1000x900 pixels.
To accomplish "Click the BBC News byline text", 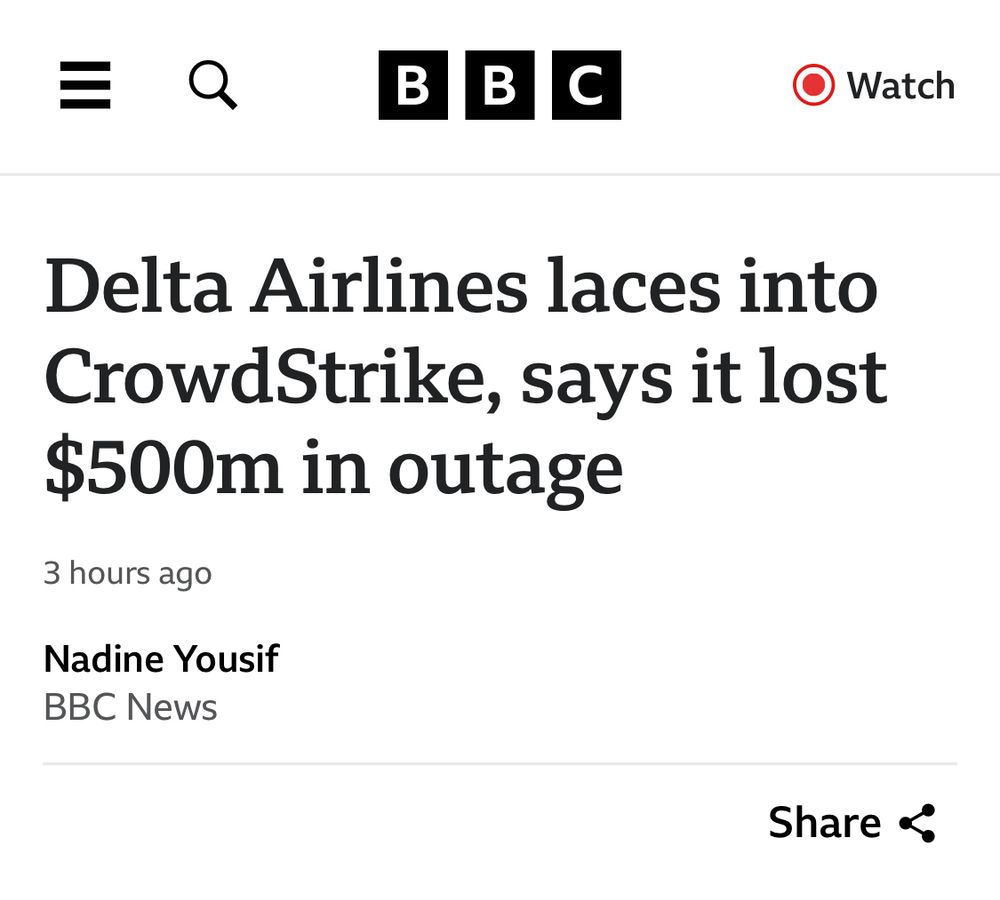I will (130, 708).
